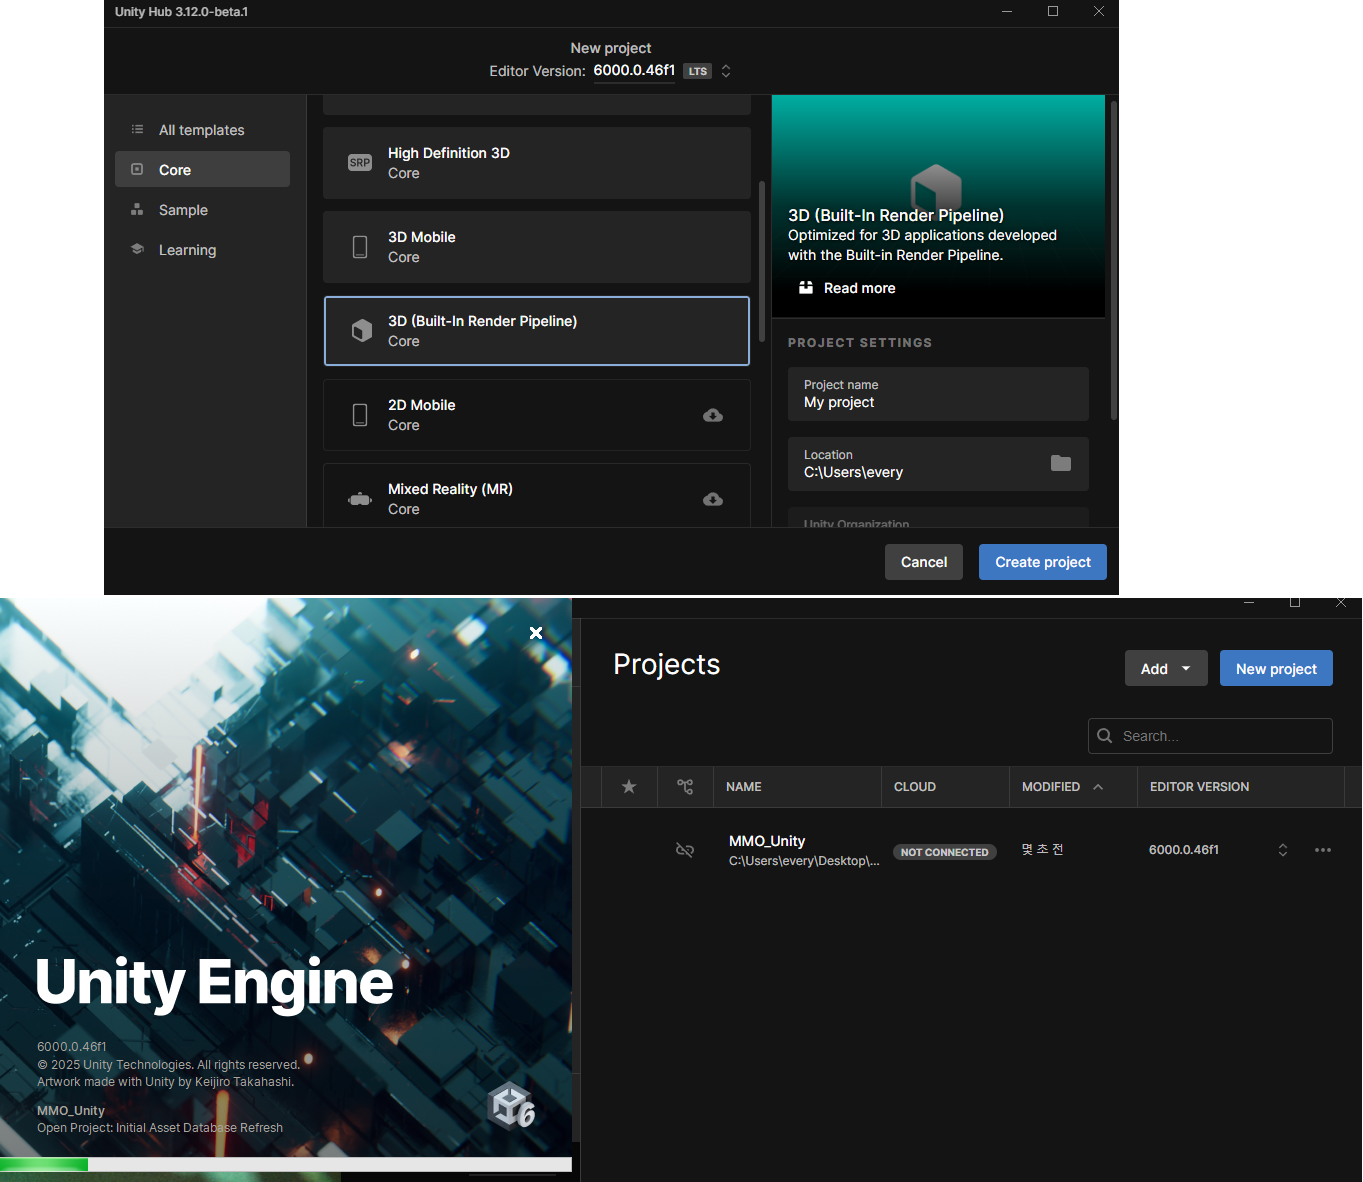This screenshot has width=1363, height=1182.
Task: Click the 2D Mobile phone icon
Action: pos(360,415)
